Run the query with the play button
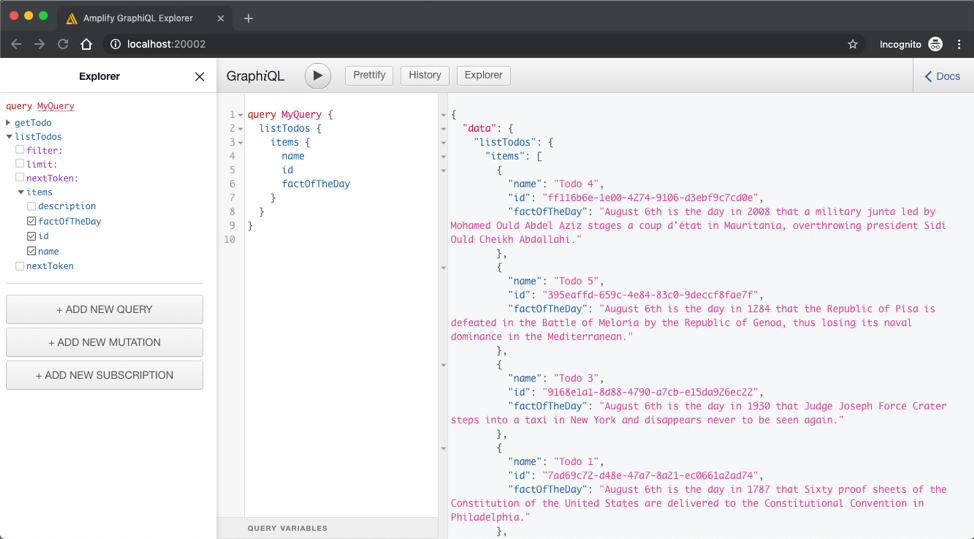 coord(317,76)
